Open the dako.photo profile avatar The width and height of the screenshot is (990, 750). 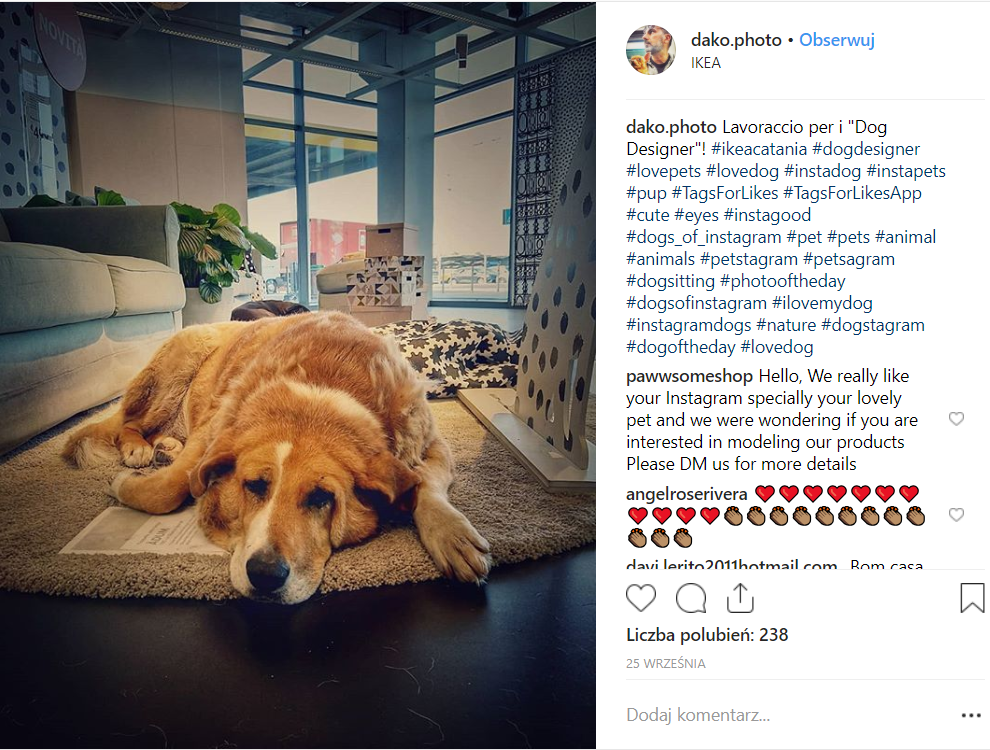pyautogui.click(x=650, y=50)
